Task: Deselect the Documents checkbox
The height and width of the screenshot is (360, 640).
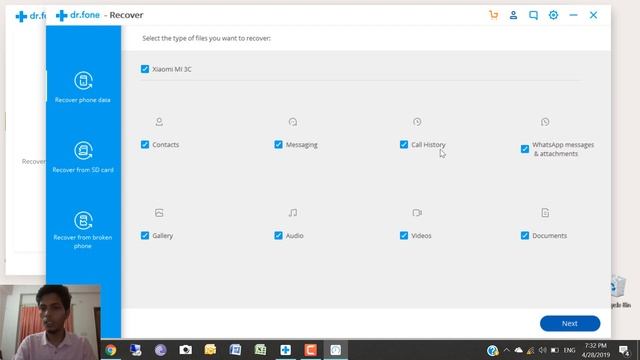Action: pyautogui.click(x=525, y=236)
